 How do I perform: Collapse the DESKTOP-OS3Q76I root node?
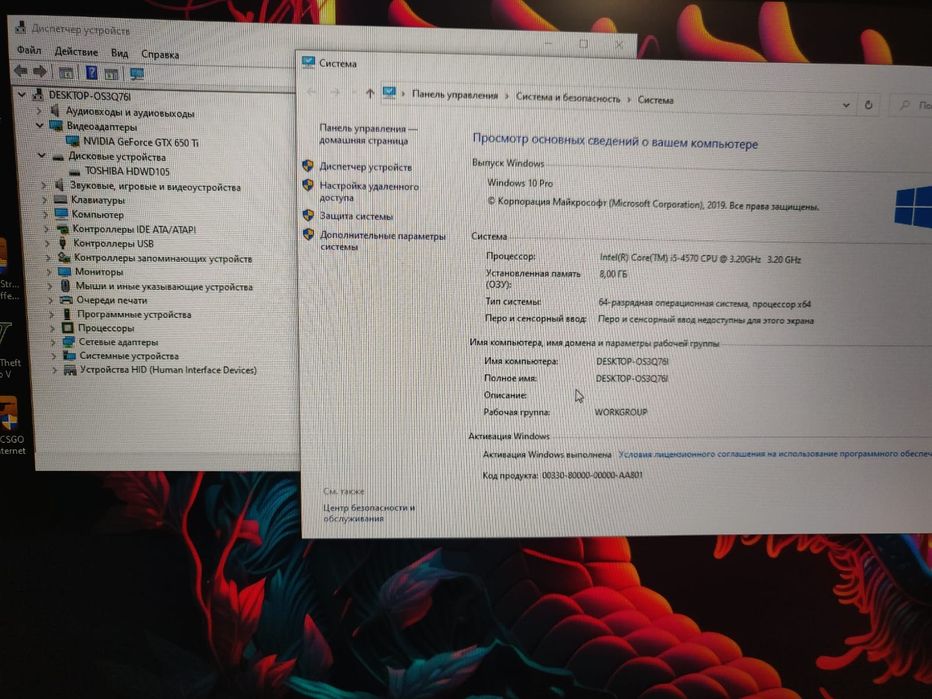tap(21, 95)
